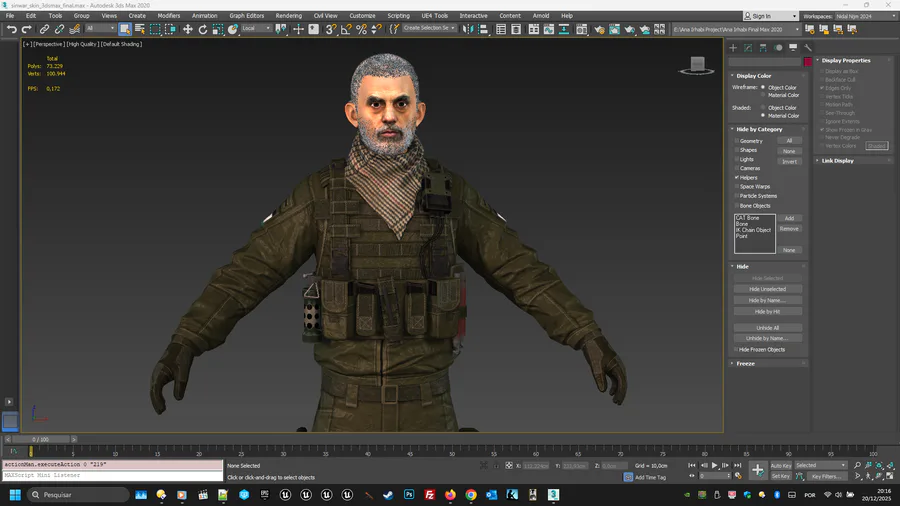Open Select by Name dialog icon

point(139,29)
